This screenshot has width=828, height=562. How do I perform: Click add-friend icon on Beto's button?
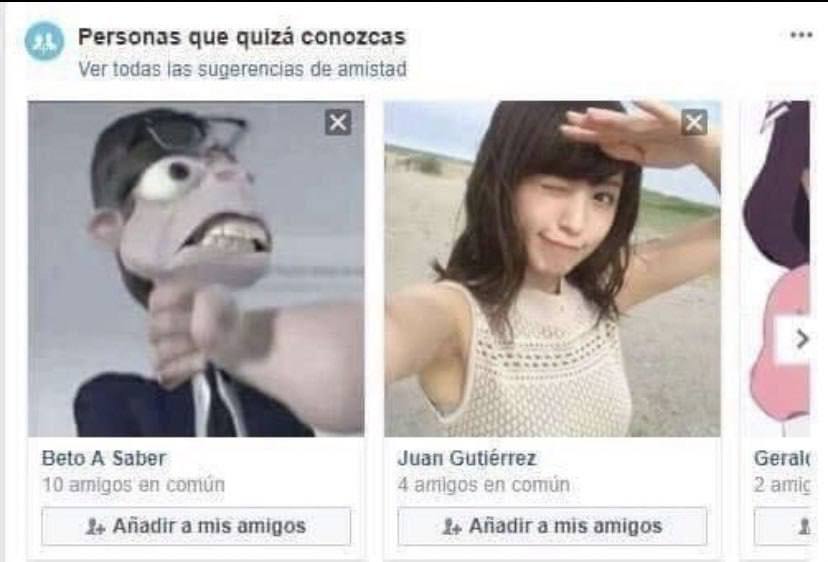(95, 527)
